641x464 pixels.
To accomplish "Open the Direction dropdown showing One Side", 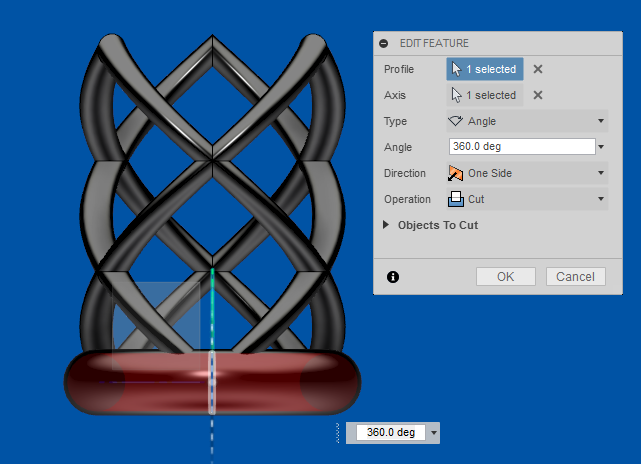I will tap(527, 173).
